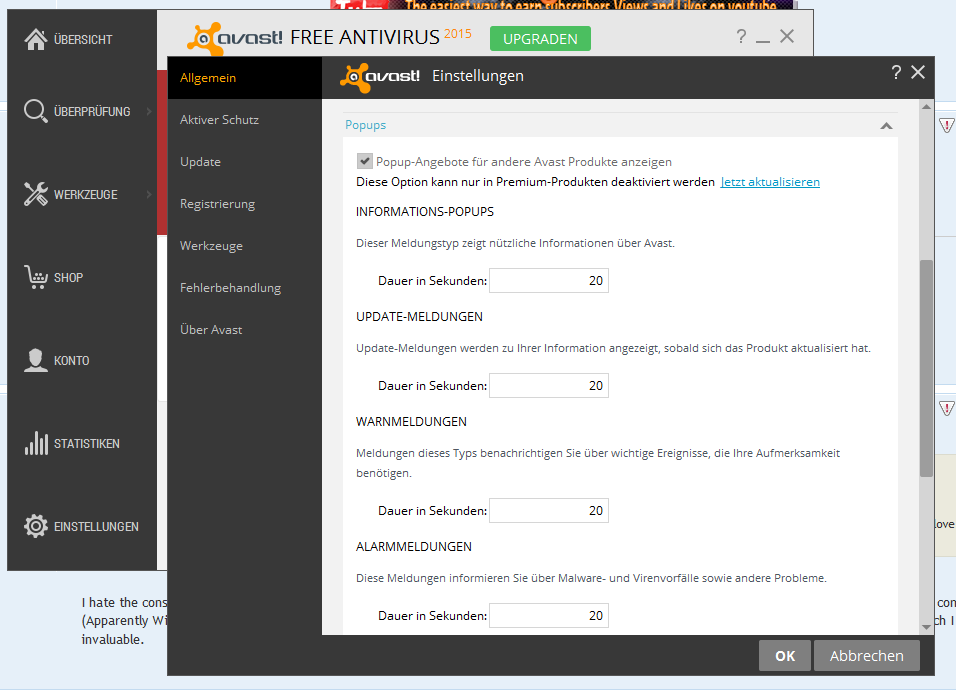Select the Fehlerbehandlung settings tab
Screen dimensions: 956x697
pyautogui.click(x=230, y=287)
